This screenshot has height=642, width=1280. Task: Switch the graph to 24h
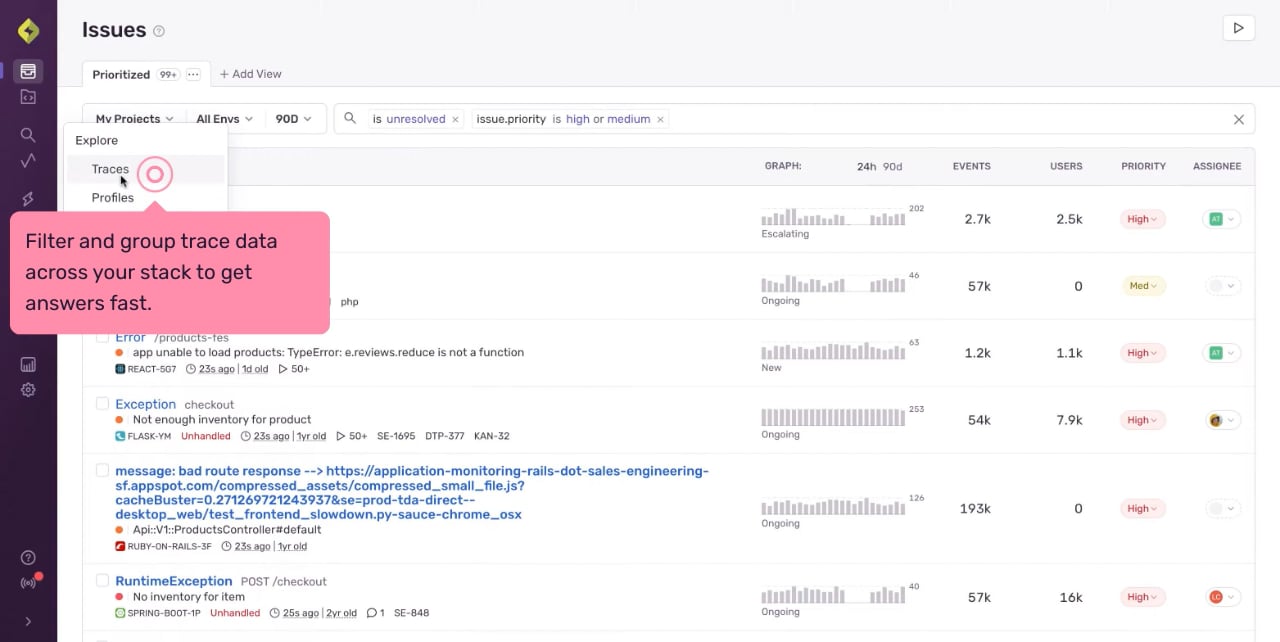(866, 167)
